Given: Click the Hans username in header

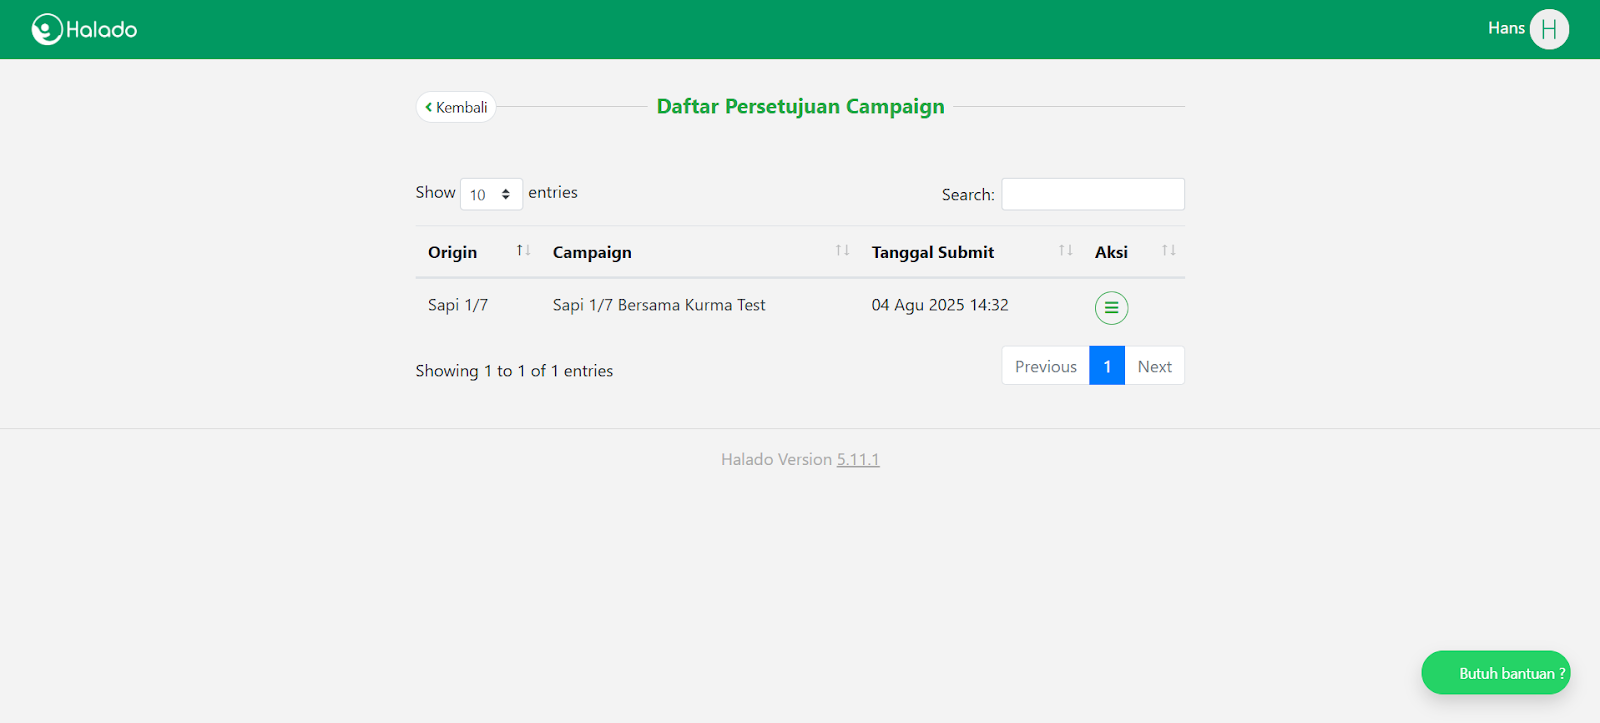Looking at the screenshot, I should point(1505,28).
